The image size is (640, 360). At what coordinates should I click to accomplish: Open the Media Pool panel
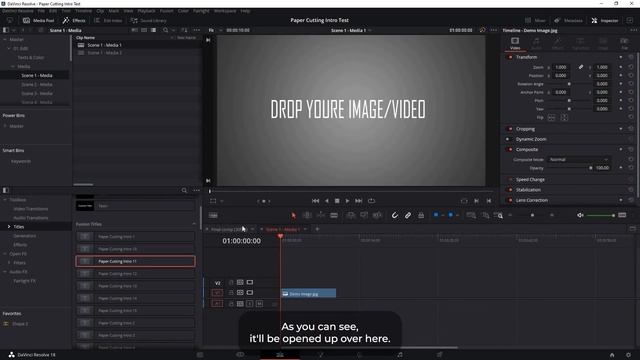click(39, 20)
